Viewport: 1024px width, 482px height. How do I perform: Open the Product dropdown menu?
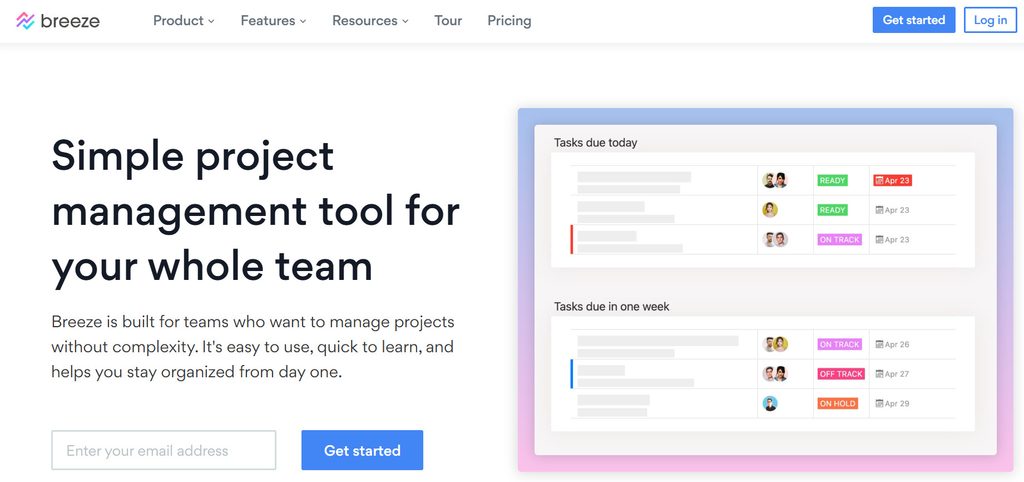tap(184, 21)
